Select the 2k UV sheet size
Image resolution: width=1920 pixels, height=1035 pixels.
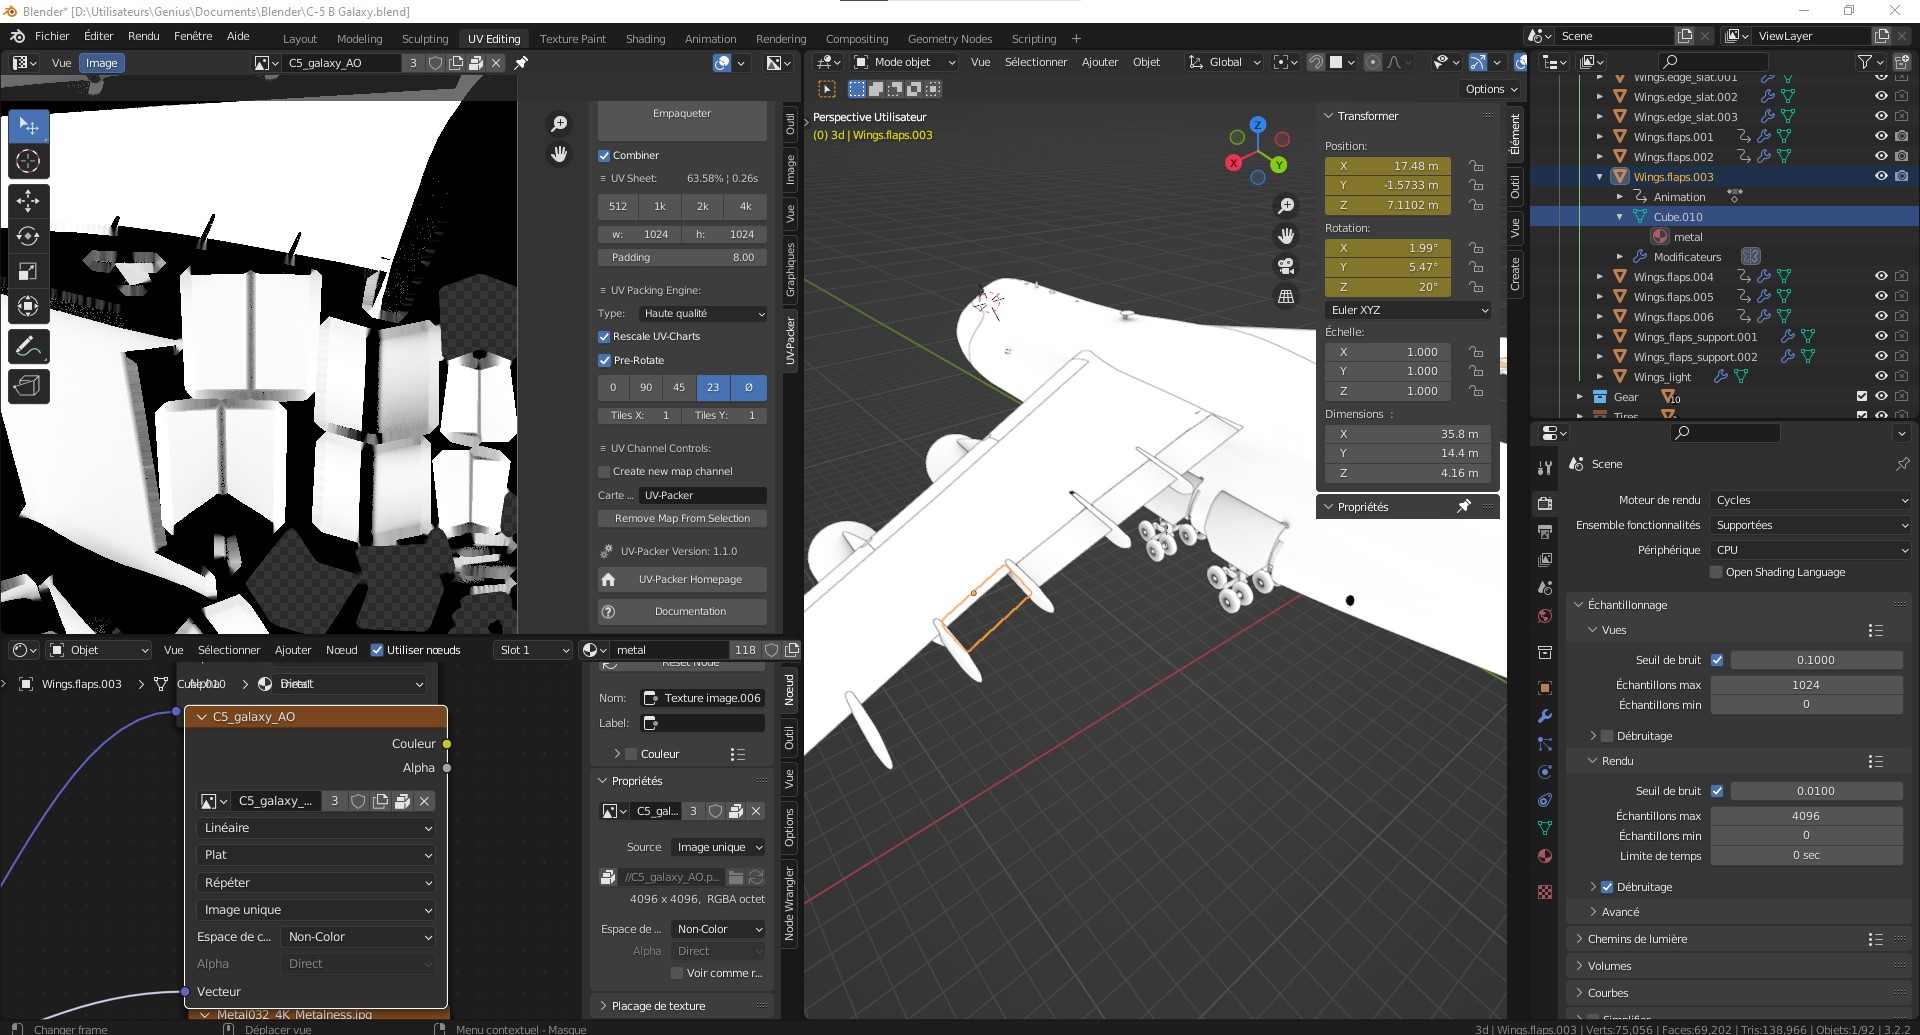click(x=702, y=206)
